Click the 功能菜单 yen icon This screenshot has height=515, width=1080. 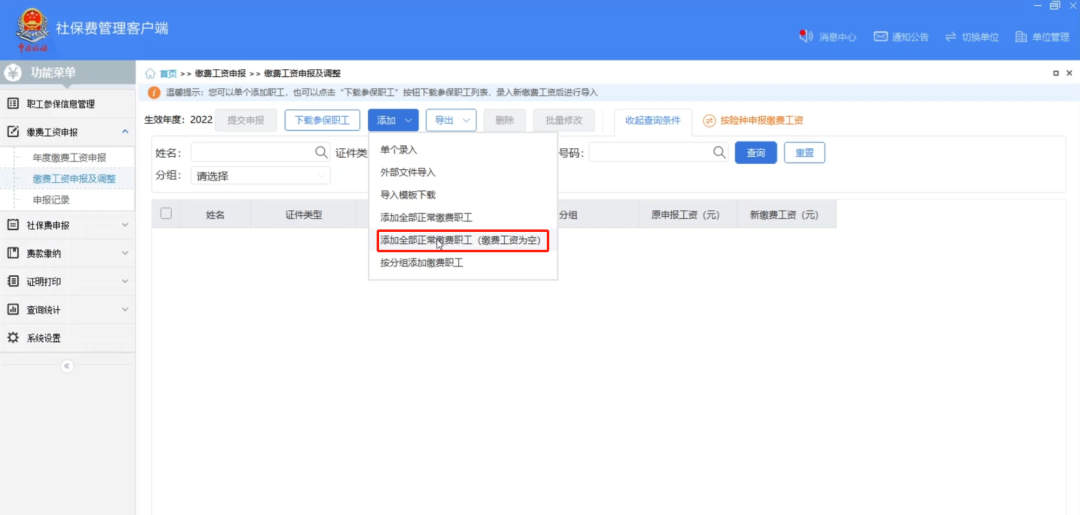[x=14, y=72]
